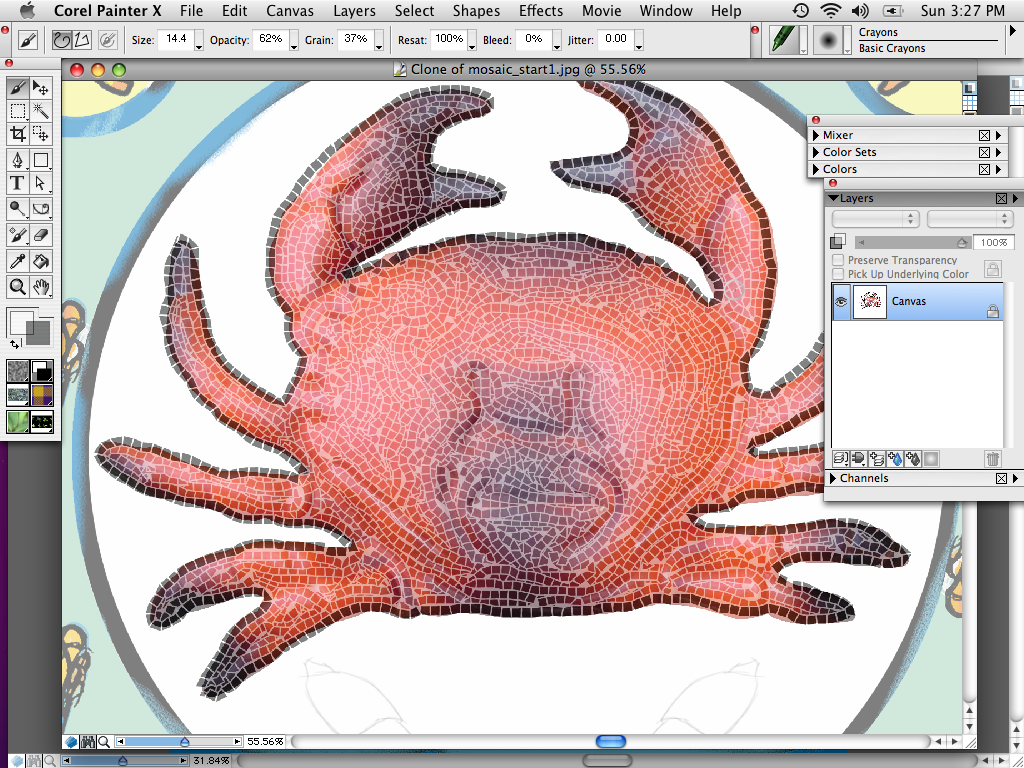Click the brush Size value field
This screenshot has height=768, width=1024.
point(175,40)
